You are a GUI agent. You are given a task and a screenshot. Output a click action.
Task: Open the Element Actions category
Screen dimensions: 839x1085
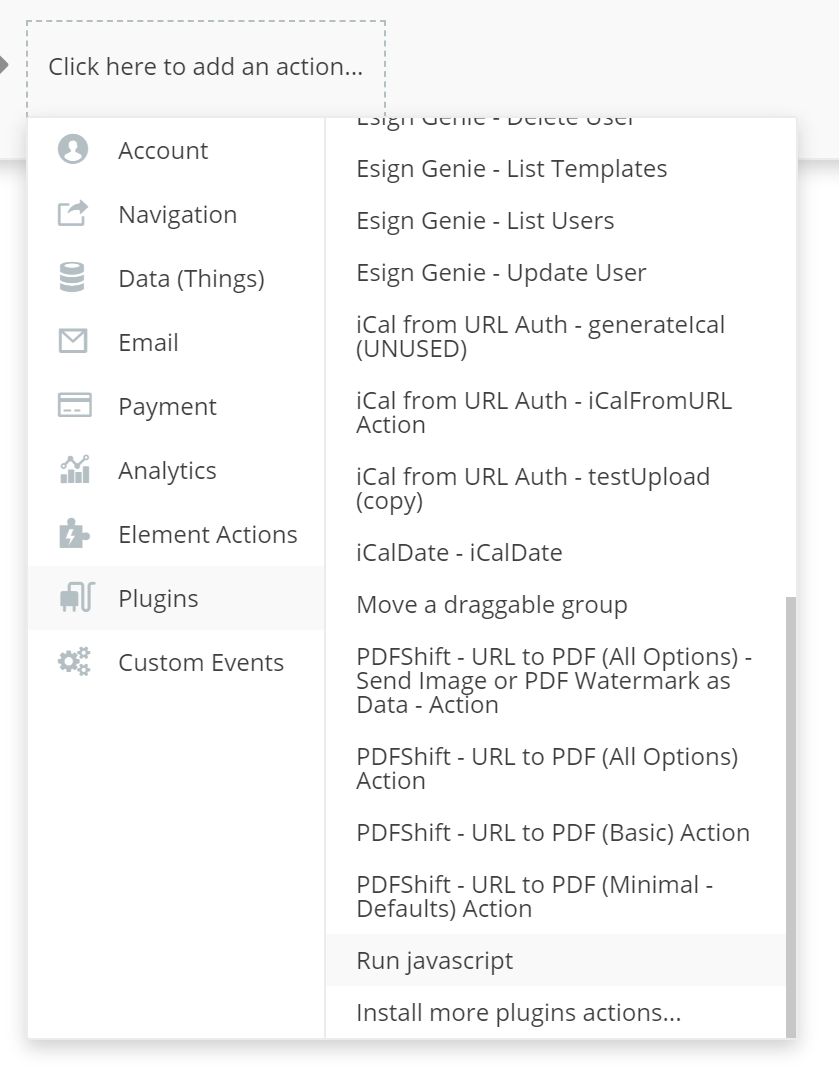(x=207, y=534)
